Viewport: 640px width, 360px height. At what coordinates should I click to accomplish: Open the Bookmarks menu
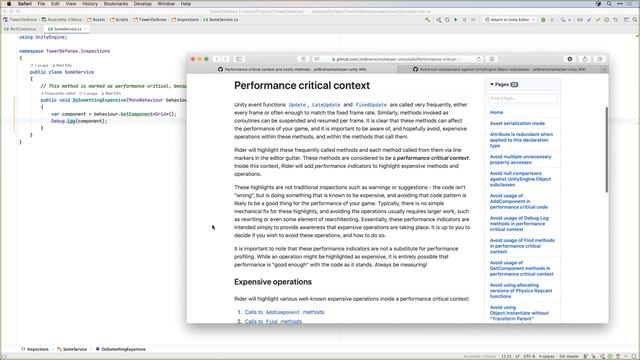coord(116,4)
